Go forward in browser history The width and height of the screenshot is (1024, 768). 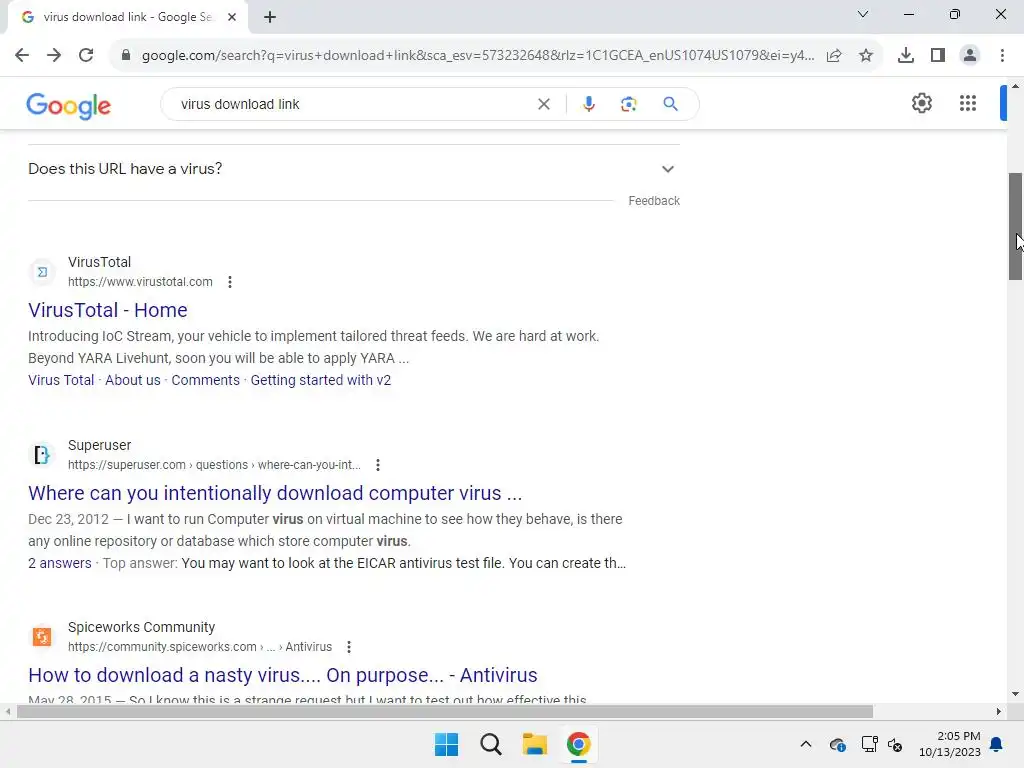click(54, 56)
